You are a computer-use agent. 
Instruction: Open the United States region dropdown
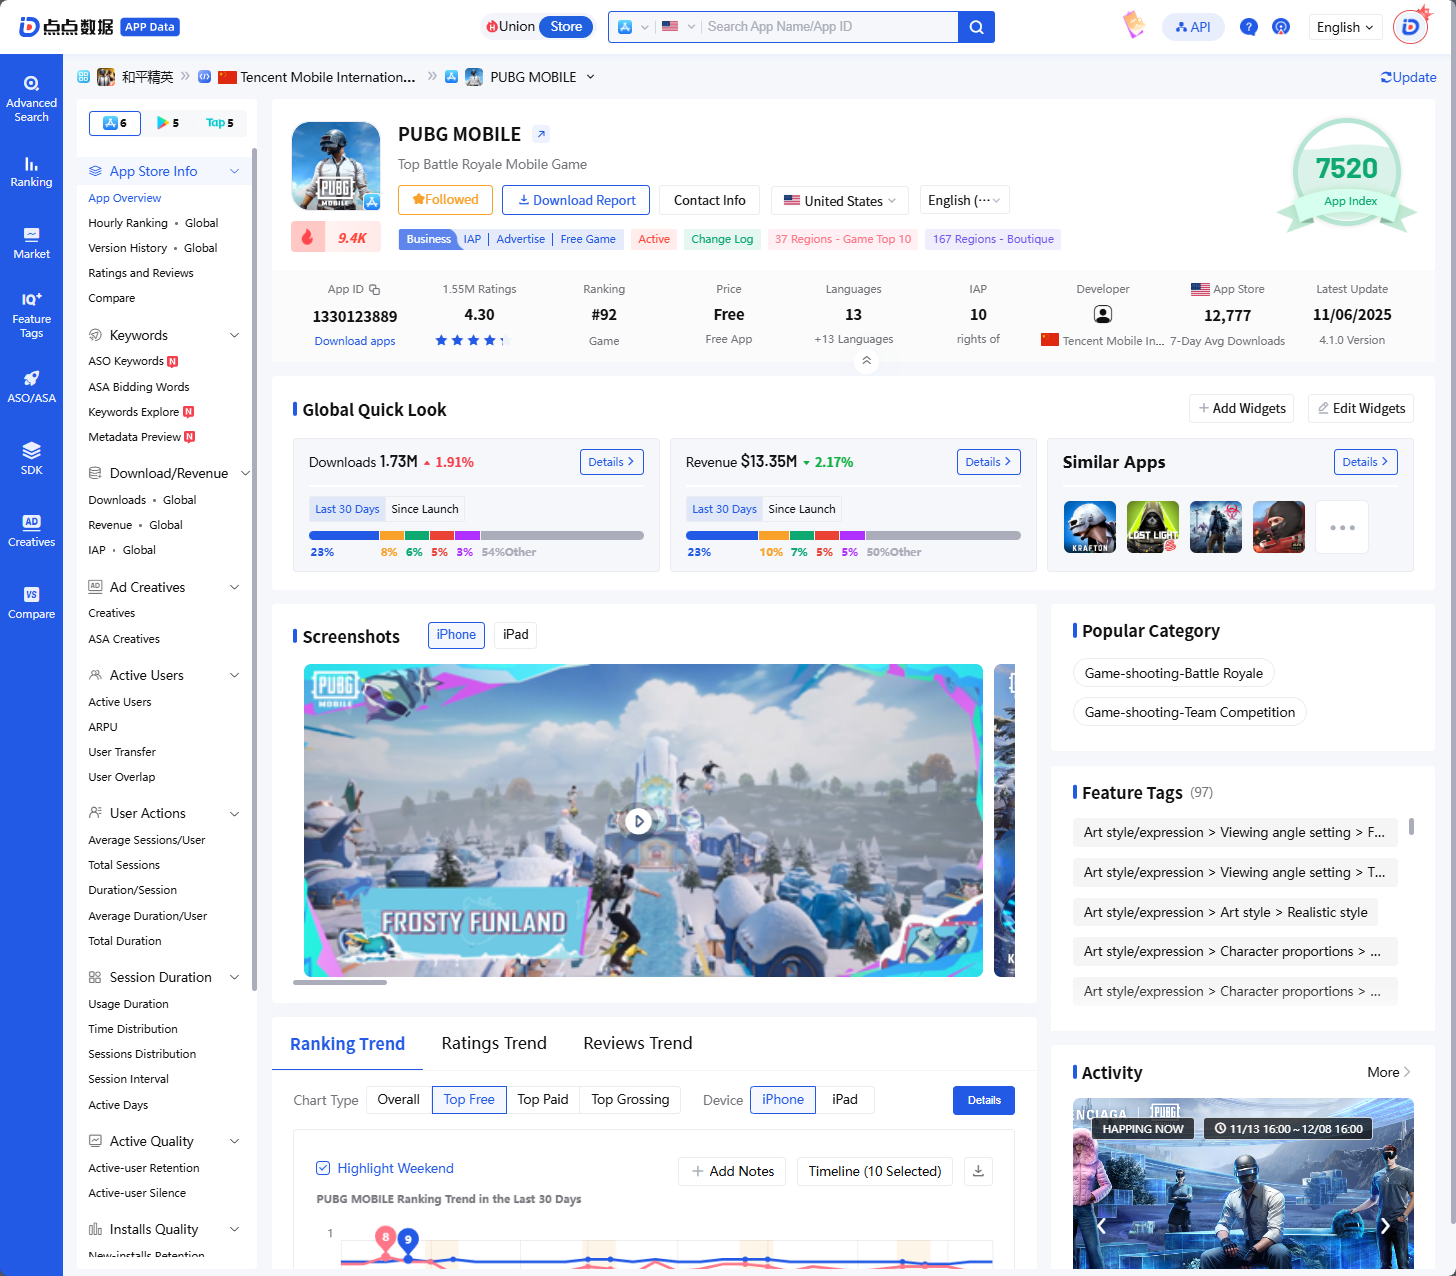[x=840, y=200]
